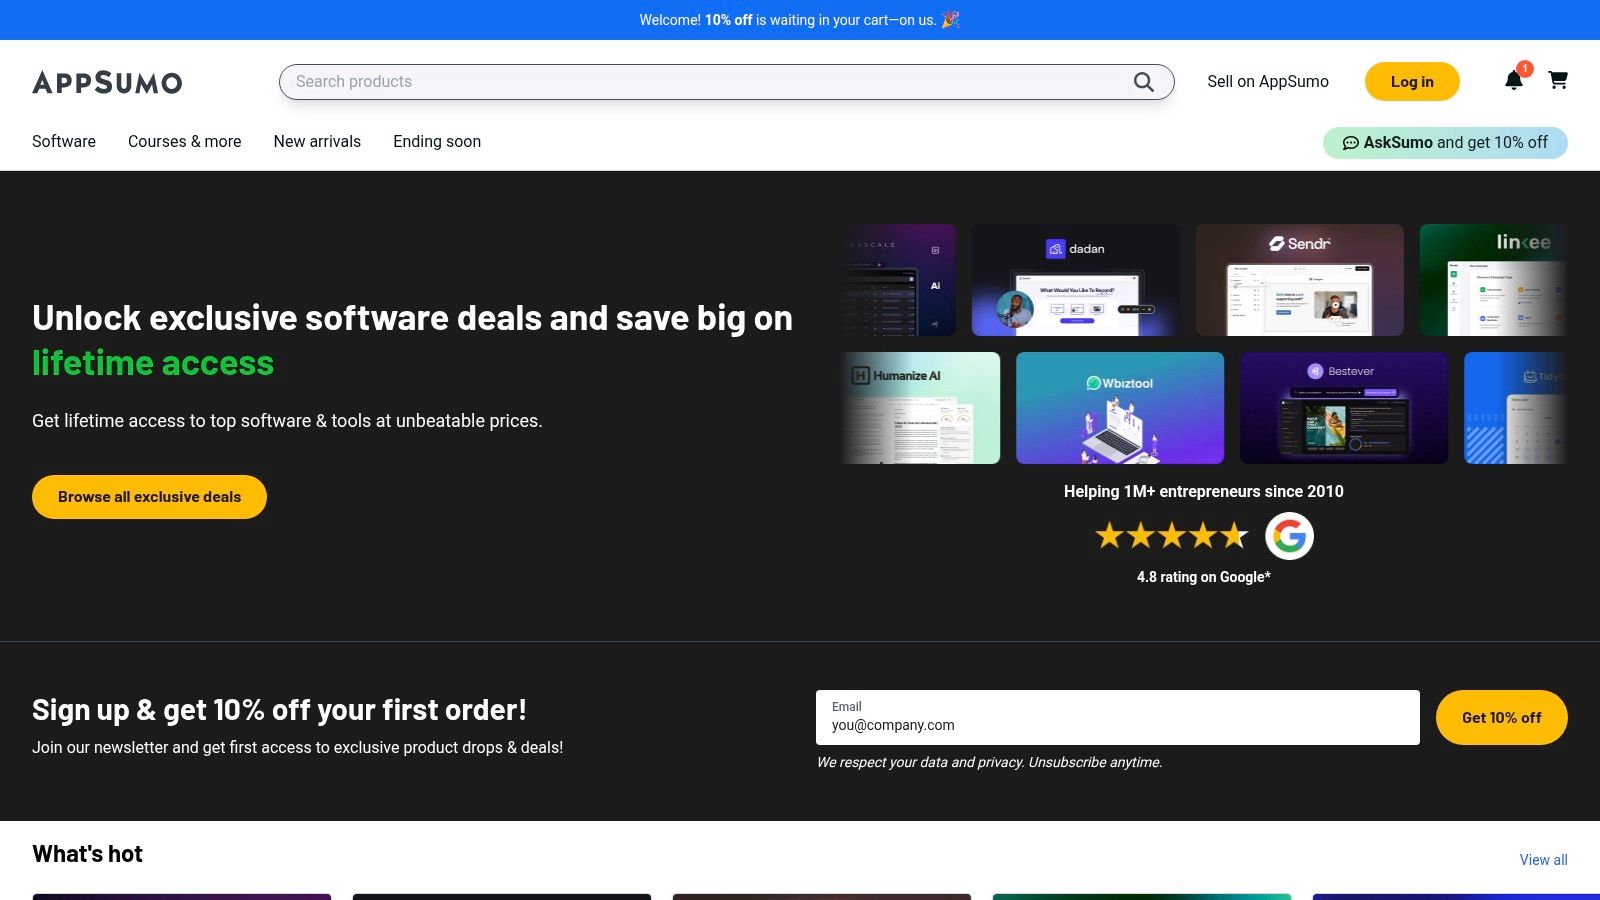Go to Ending soon
The width and height of the screenshot is (1600, 900).
tap(437, 141)
